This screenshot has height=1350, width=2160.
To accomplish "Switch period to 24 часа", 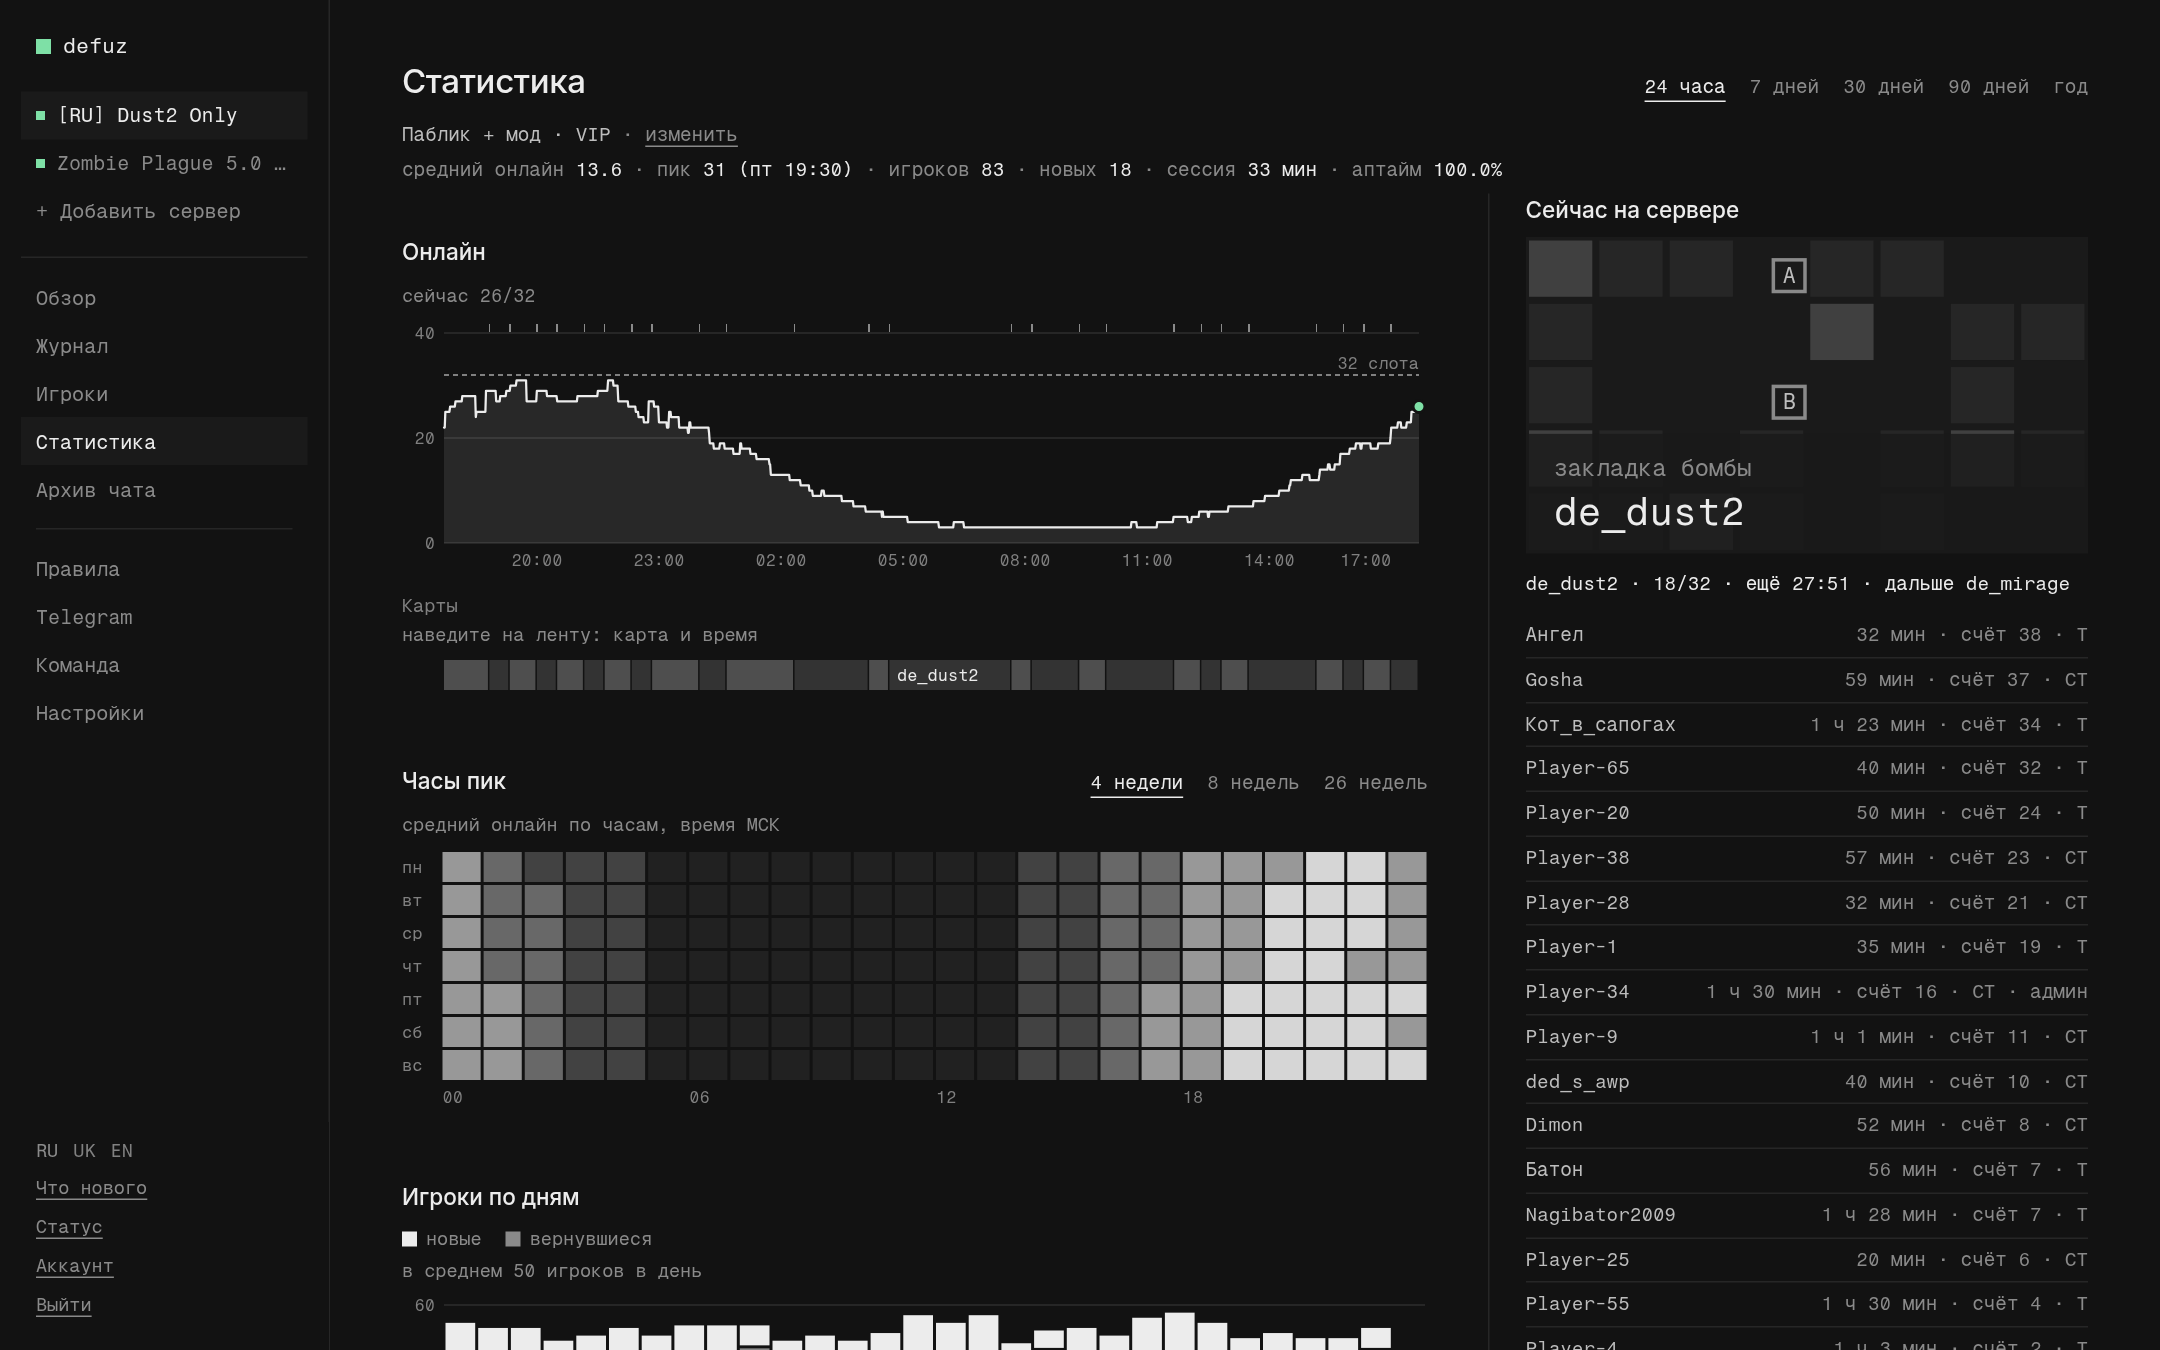I will click(1684, 87).
